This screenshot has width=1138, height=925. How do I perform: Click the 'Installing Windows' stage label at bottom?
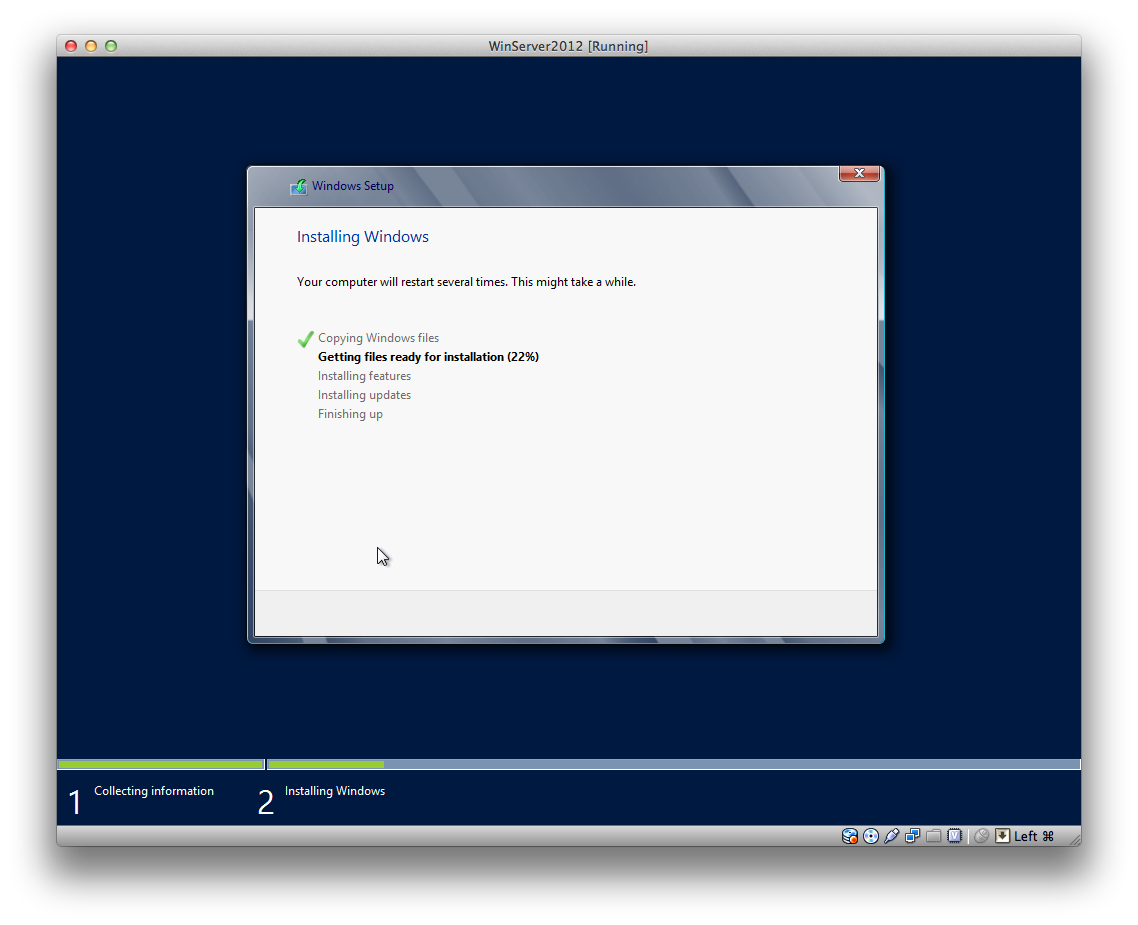(x=335, y=791)
